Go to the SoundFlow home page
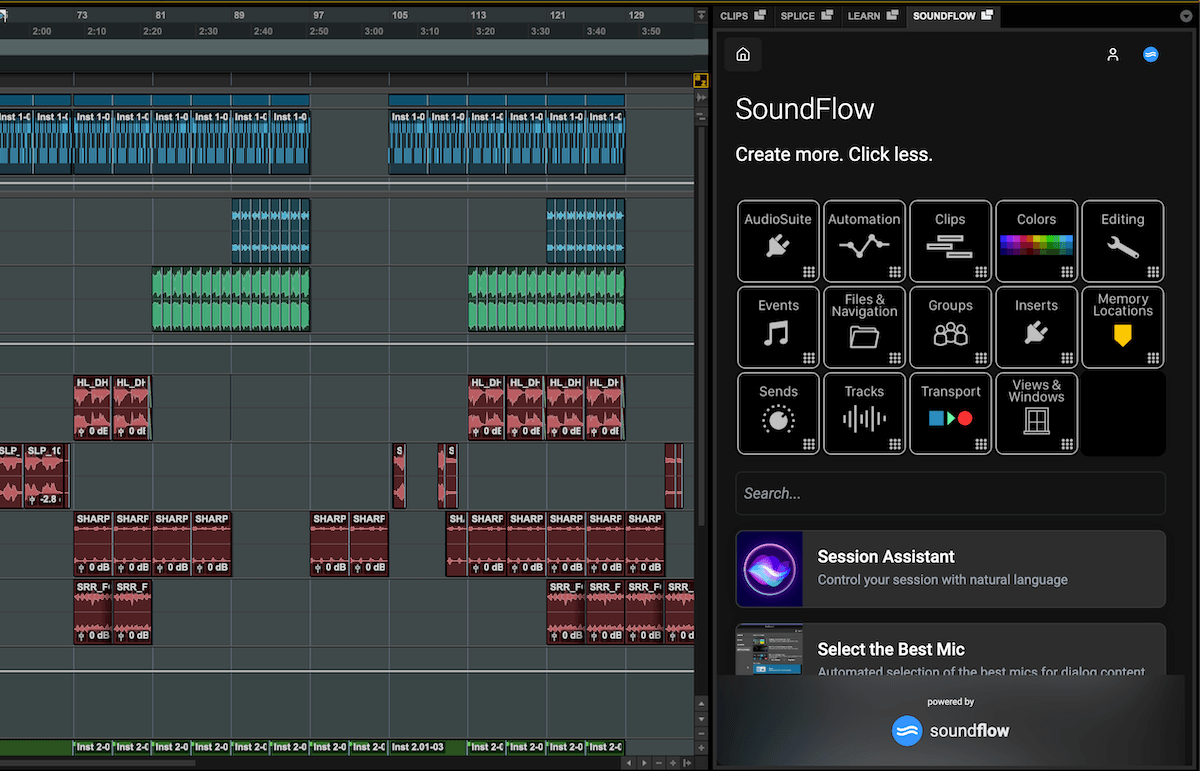The image size is (1200, 771). click(x=743, y=55)
